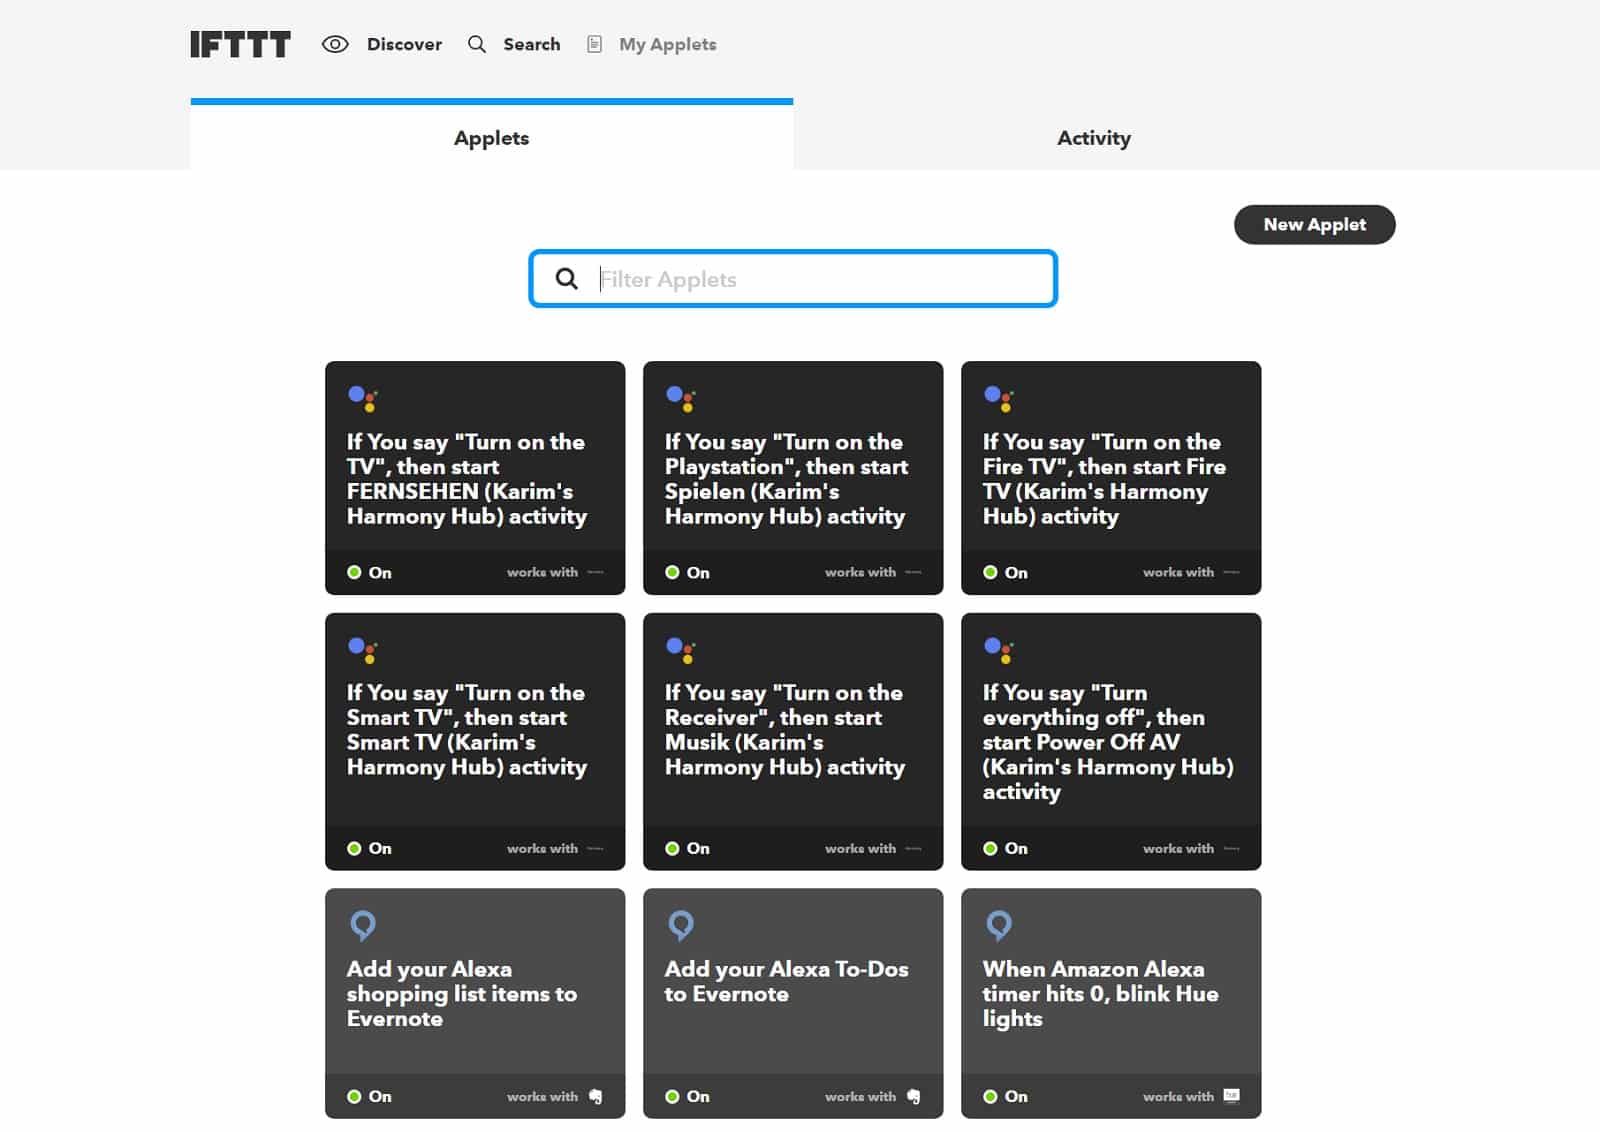Viewport: 1600px width, 1132px height.
Task: Toggle On status of Playstation applet
Action: 687,572
